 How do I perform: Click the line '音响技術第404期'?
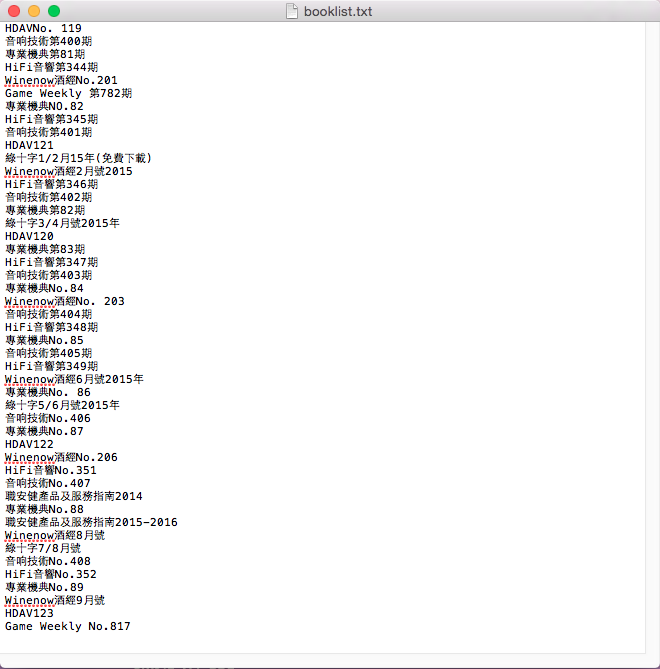tap(49, 314)
